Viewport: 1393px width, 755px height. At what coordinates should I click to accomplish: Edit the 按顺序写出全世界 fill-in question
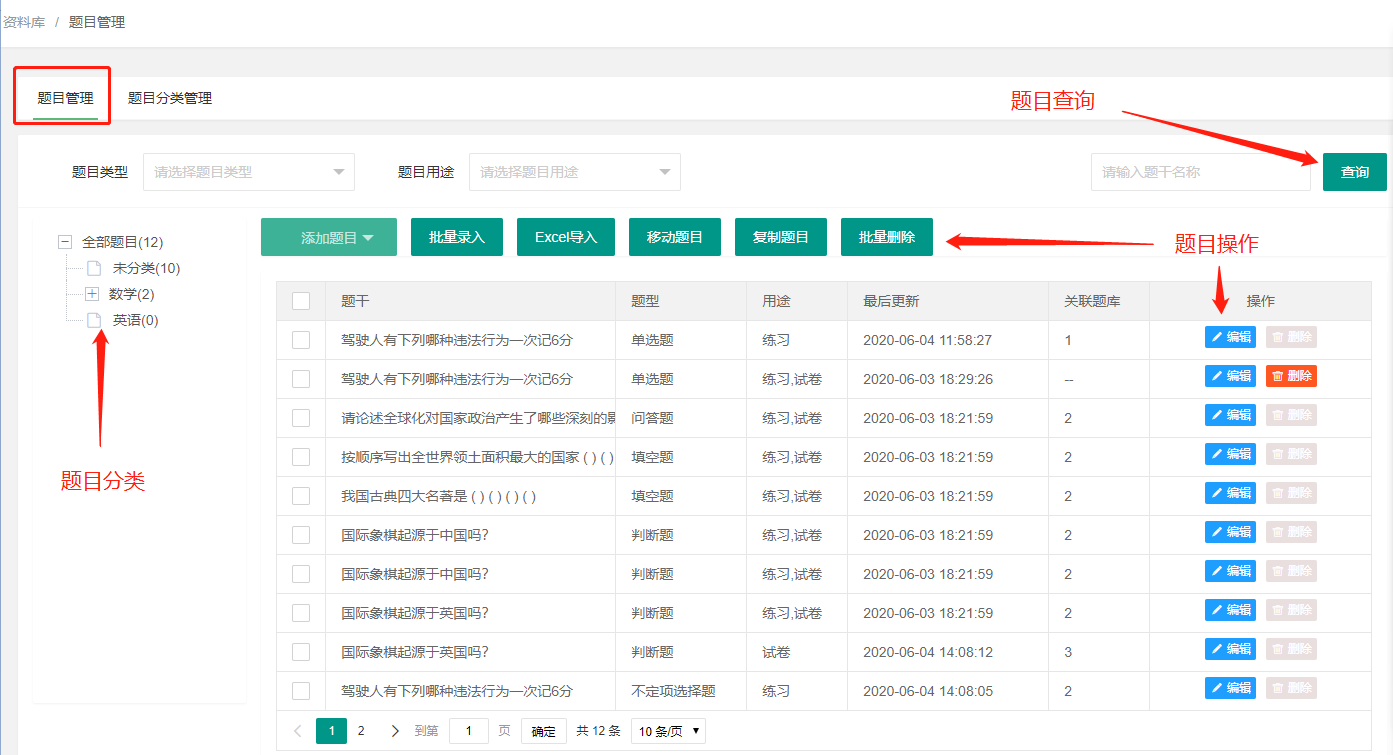1230,454
